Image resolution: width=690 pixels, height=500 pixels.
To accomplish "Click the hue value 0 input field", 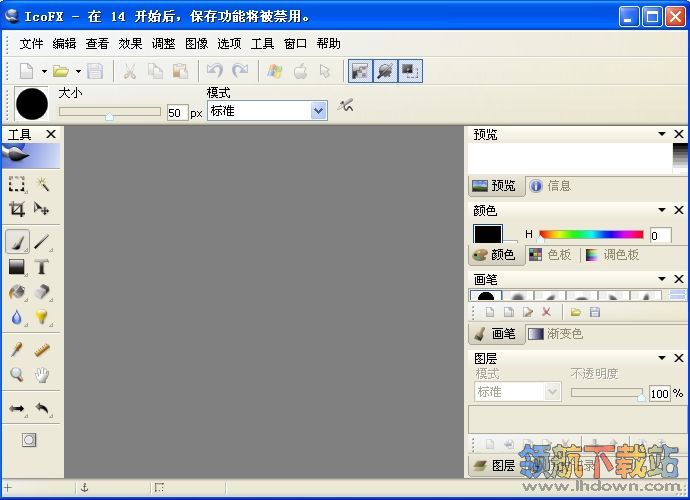I will pyautogui.click(x=661, y=235).
